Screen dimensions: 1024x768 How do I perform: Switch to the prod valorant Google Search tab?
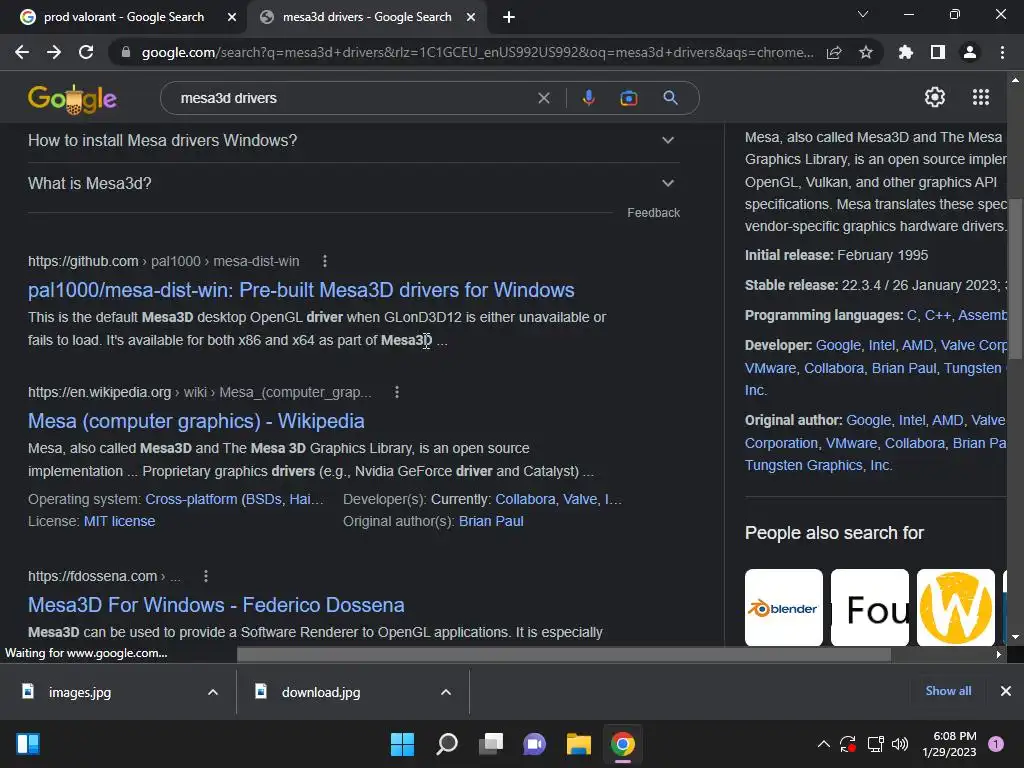(x=123, y=17)
